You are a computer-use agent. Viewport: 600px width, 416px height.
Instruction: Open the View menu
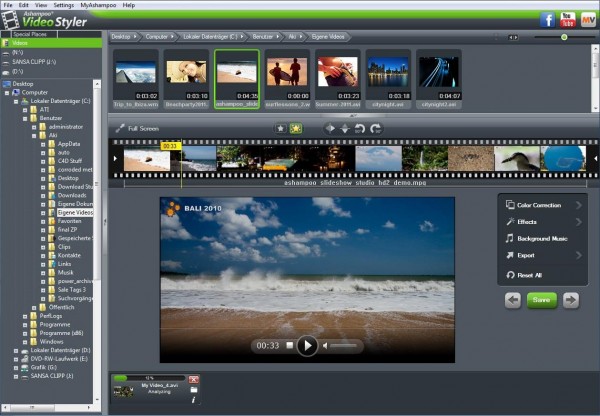point(41,5)
